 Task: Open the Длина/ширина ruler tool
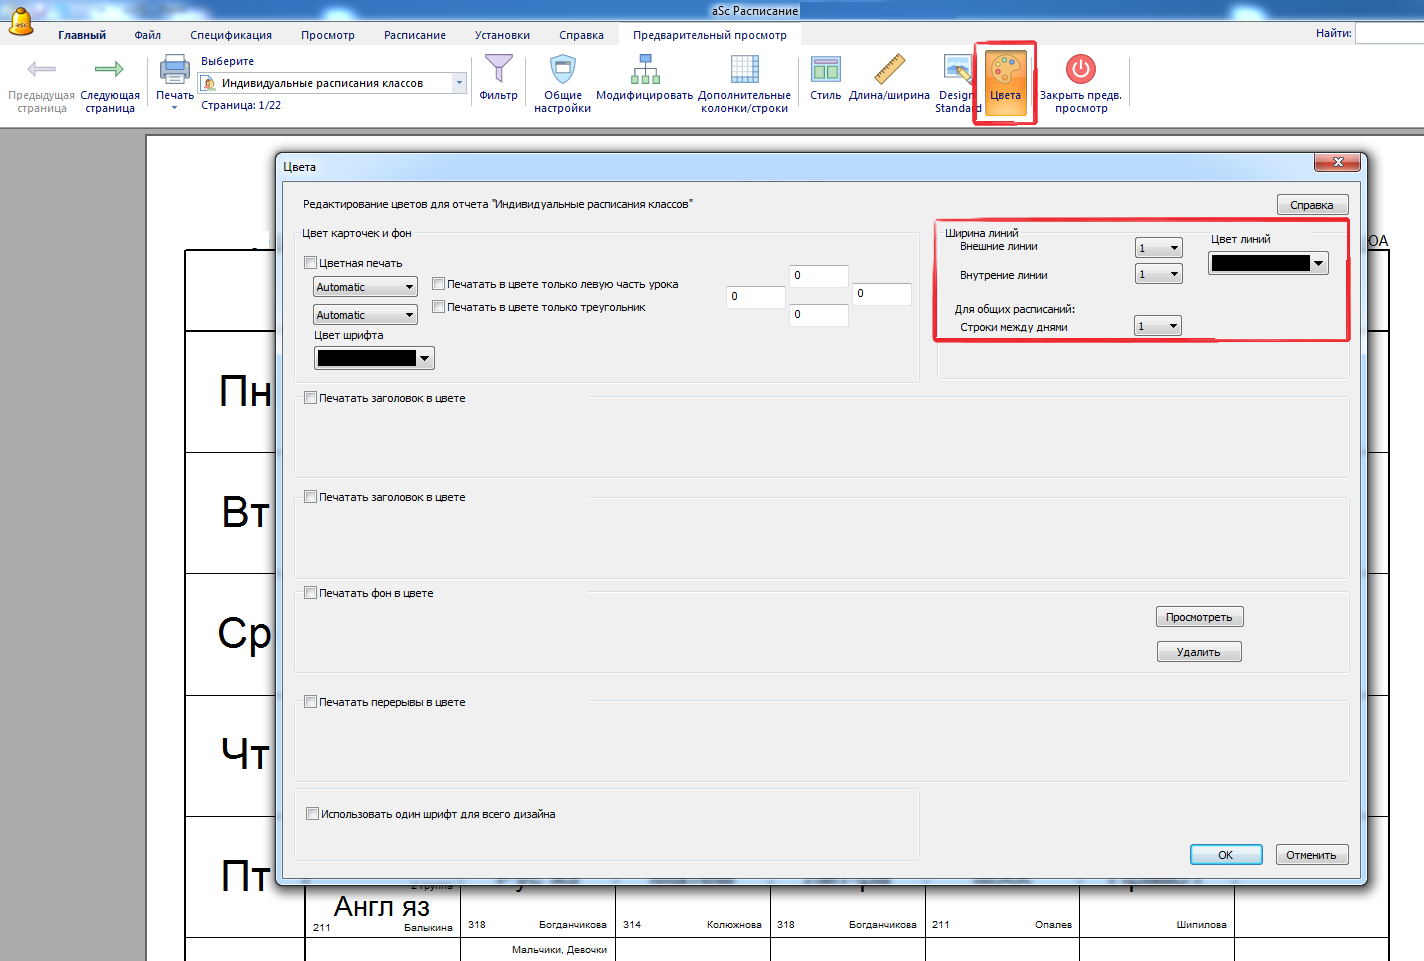click(x=889, y=71)
